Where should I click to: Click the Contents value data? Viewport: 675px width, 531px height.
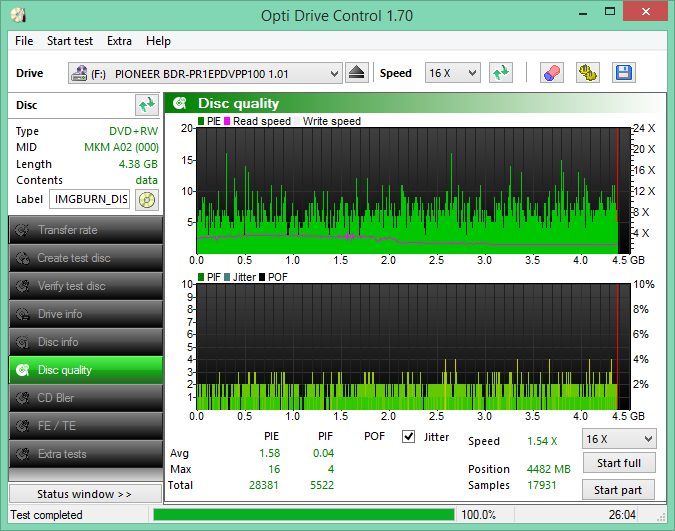(146, 180)
